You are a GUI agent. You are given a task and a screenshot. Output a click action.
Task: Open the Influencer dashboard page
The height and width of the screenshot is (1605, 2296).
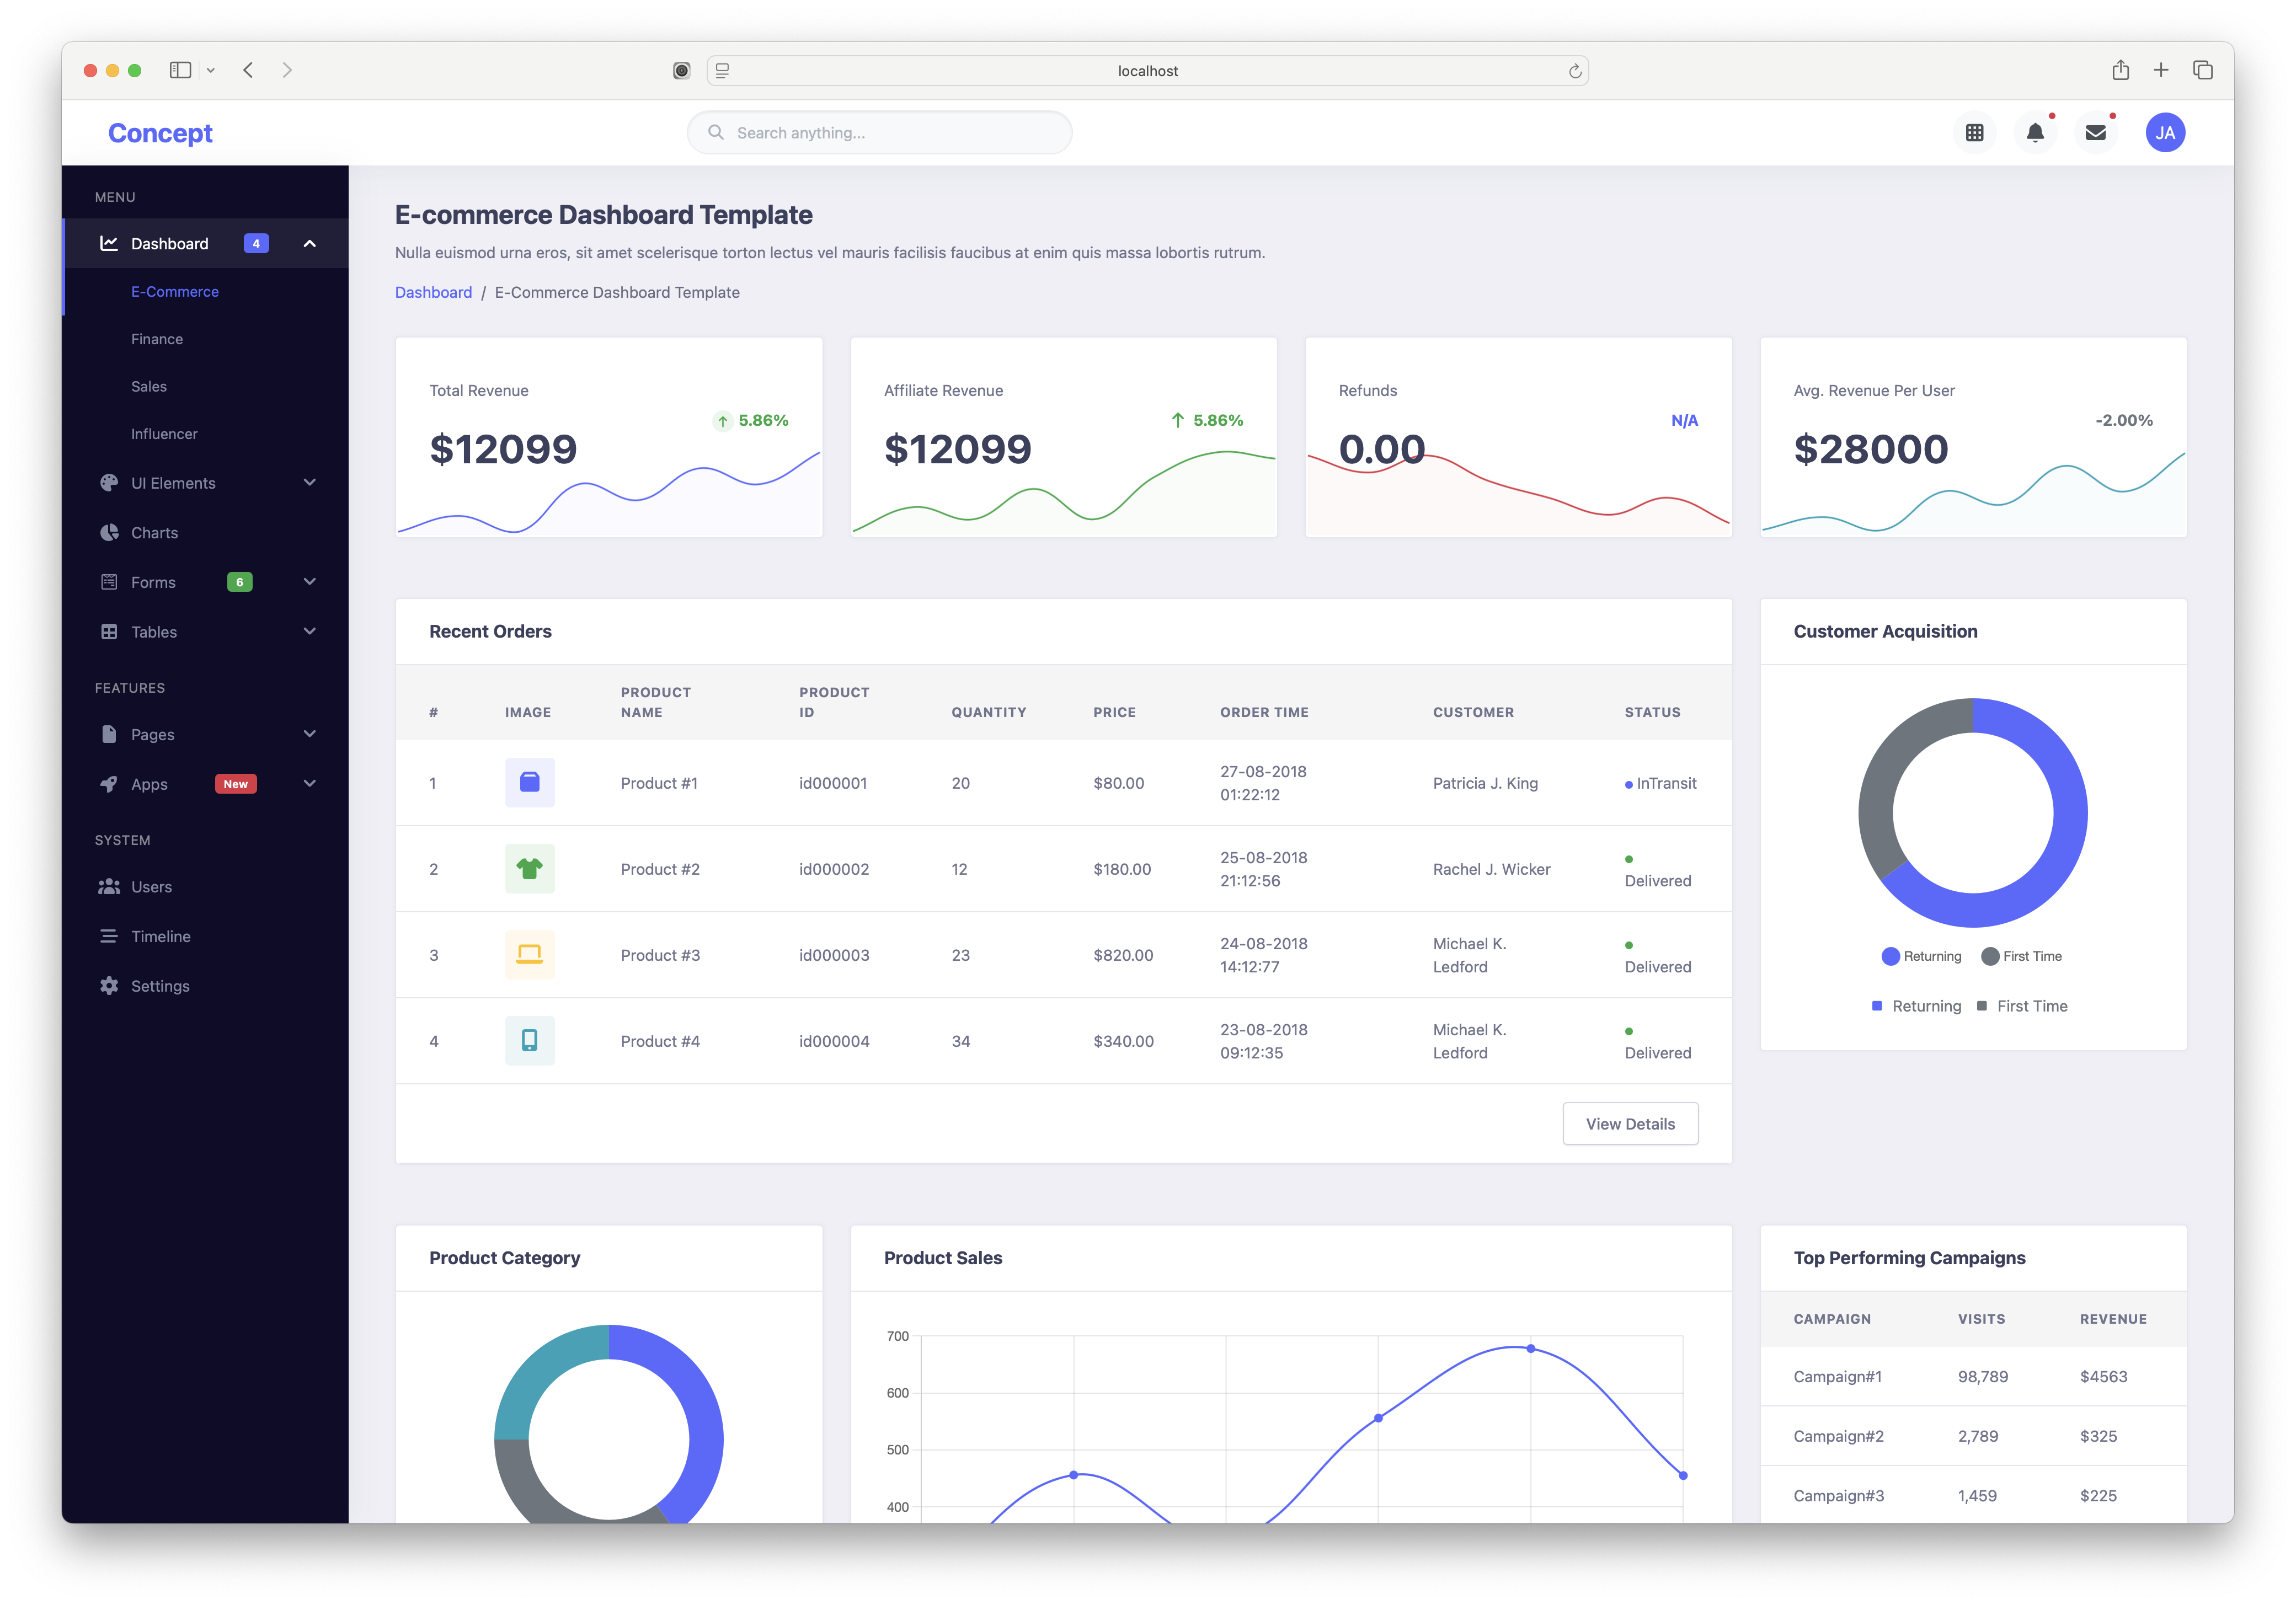click(164, 433)
